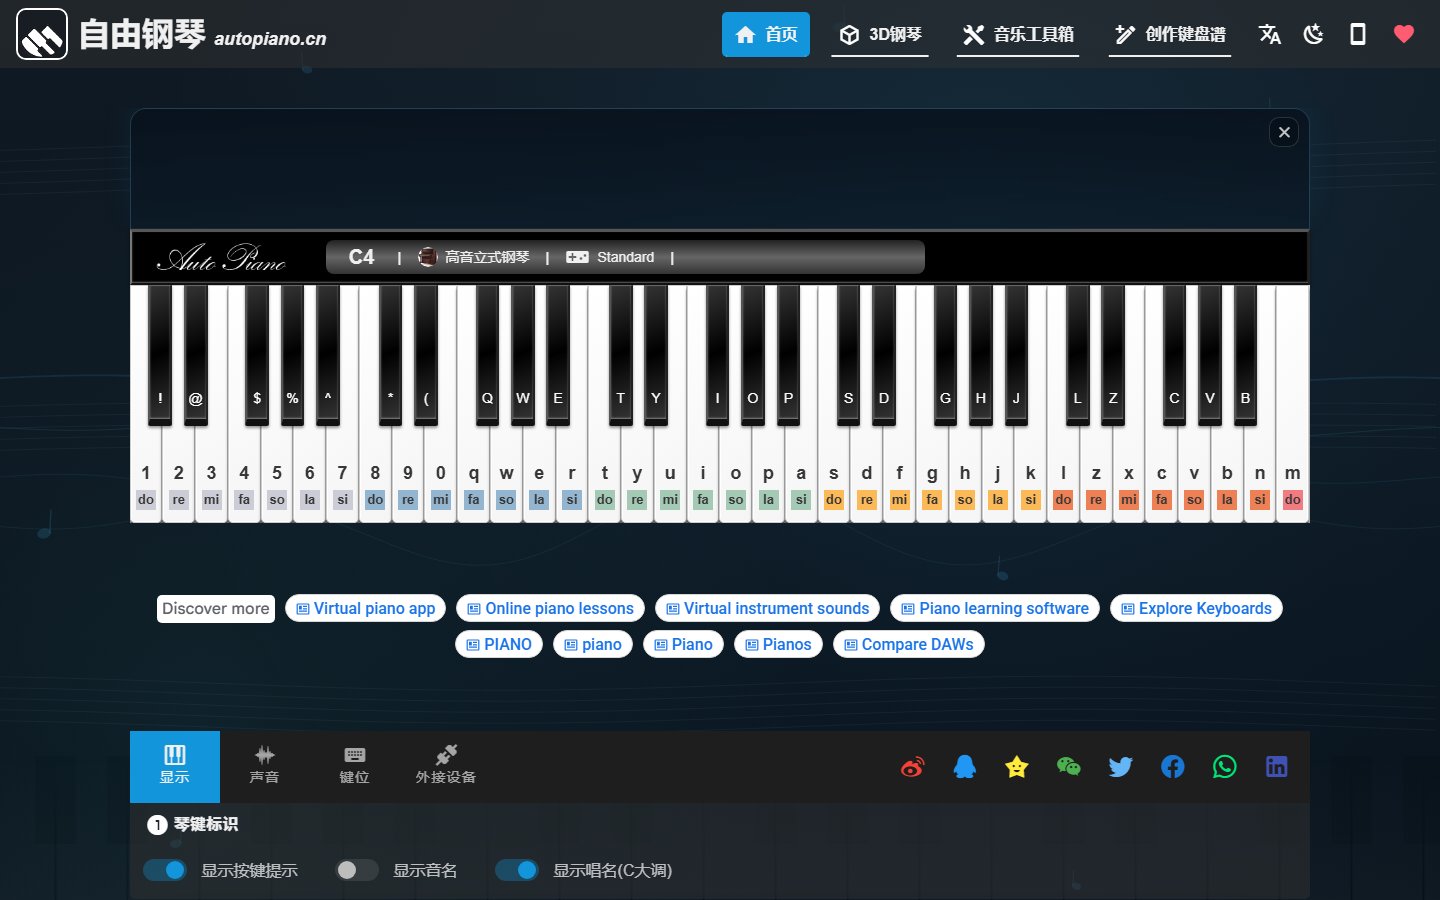Toggle 显示按键提示 switch
The image size is (1440, 900).
[165, 870]
